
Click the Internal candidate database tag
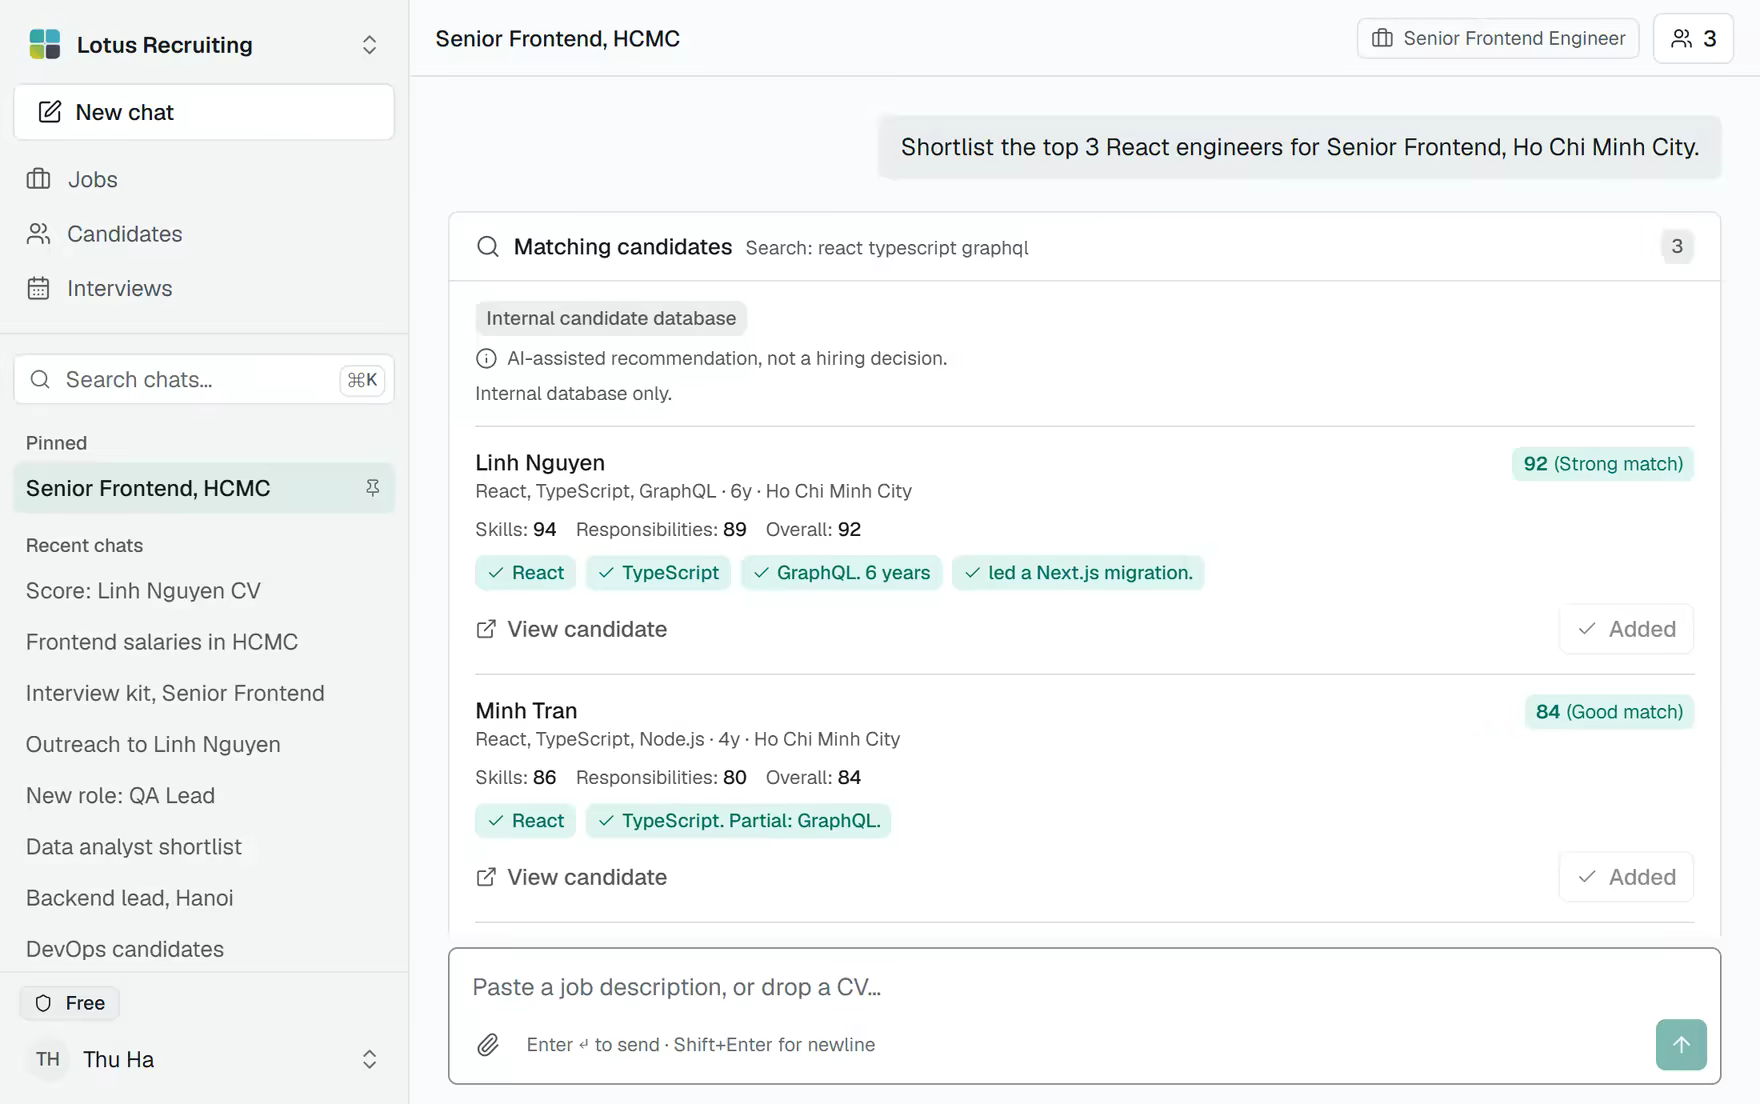point(611,318)
